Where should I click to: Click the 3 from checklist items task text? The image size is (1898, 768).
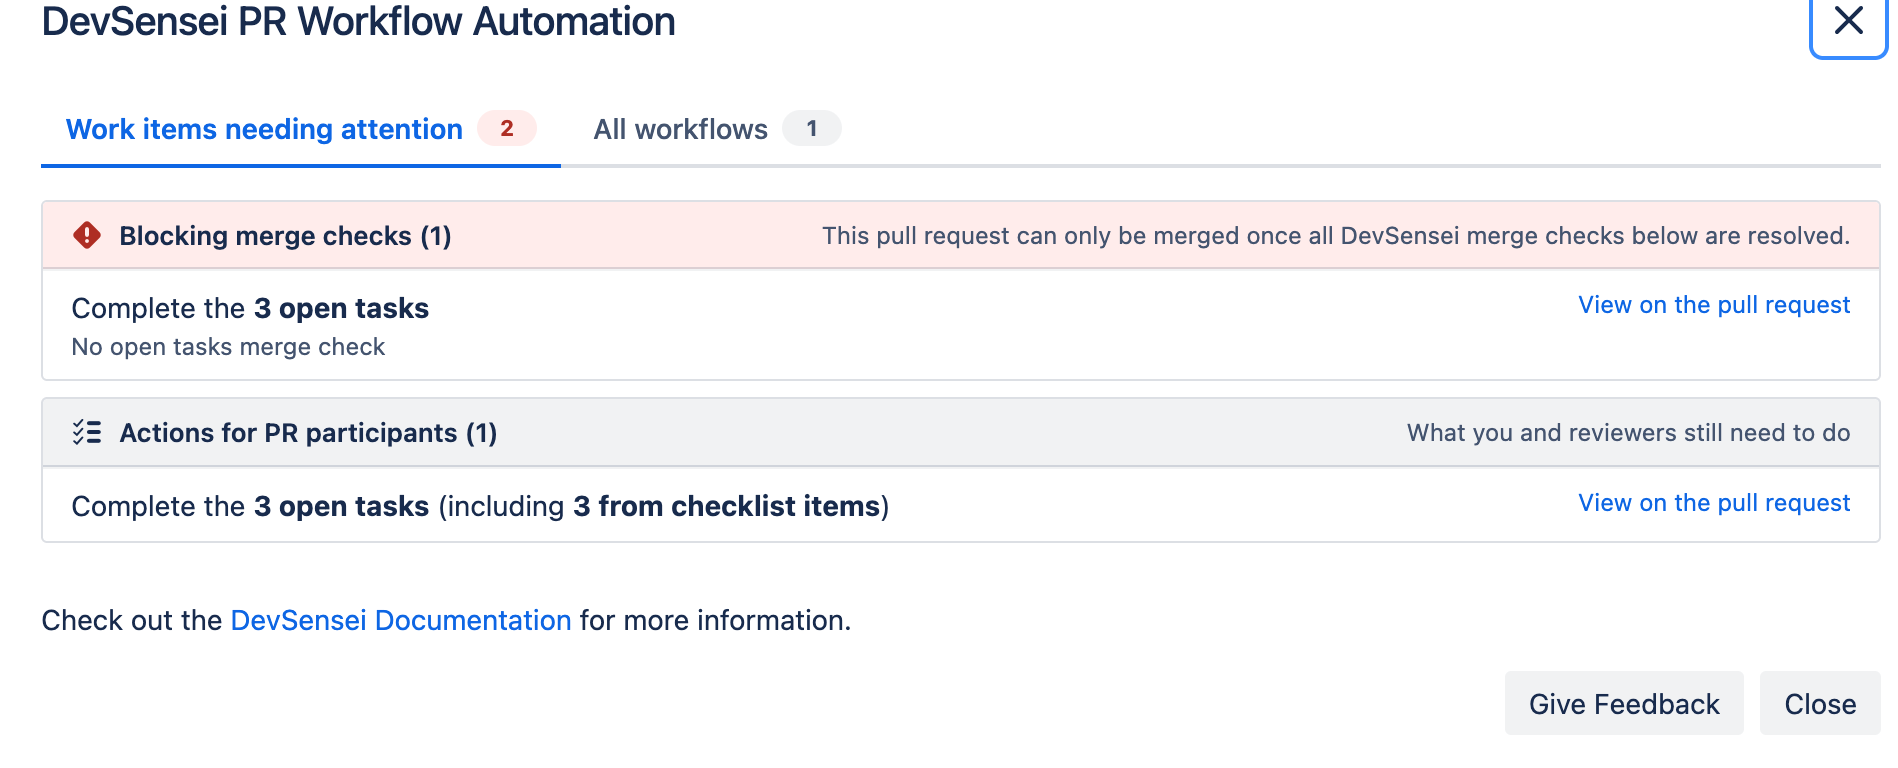[x=727, y=506]
